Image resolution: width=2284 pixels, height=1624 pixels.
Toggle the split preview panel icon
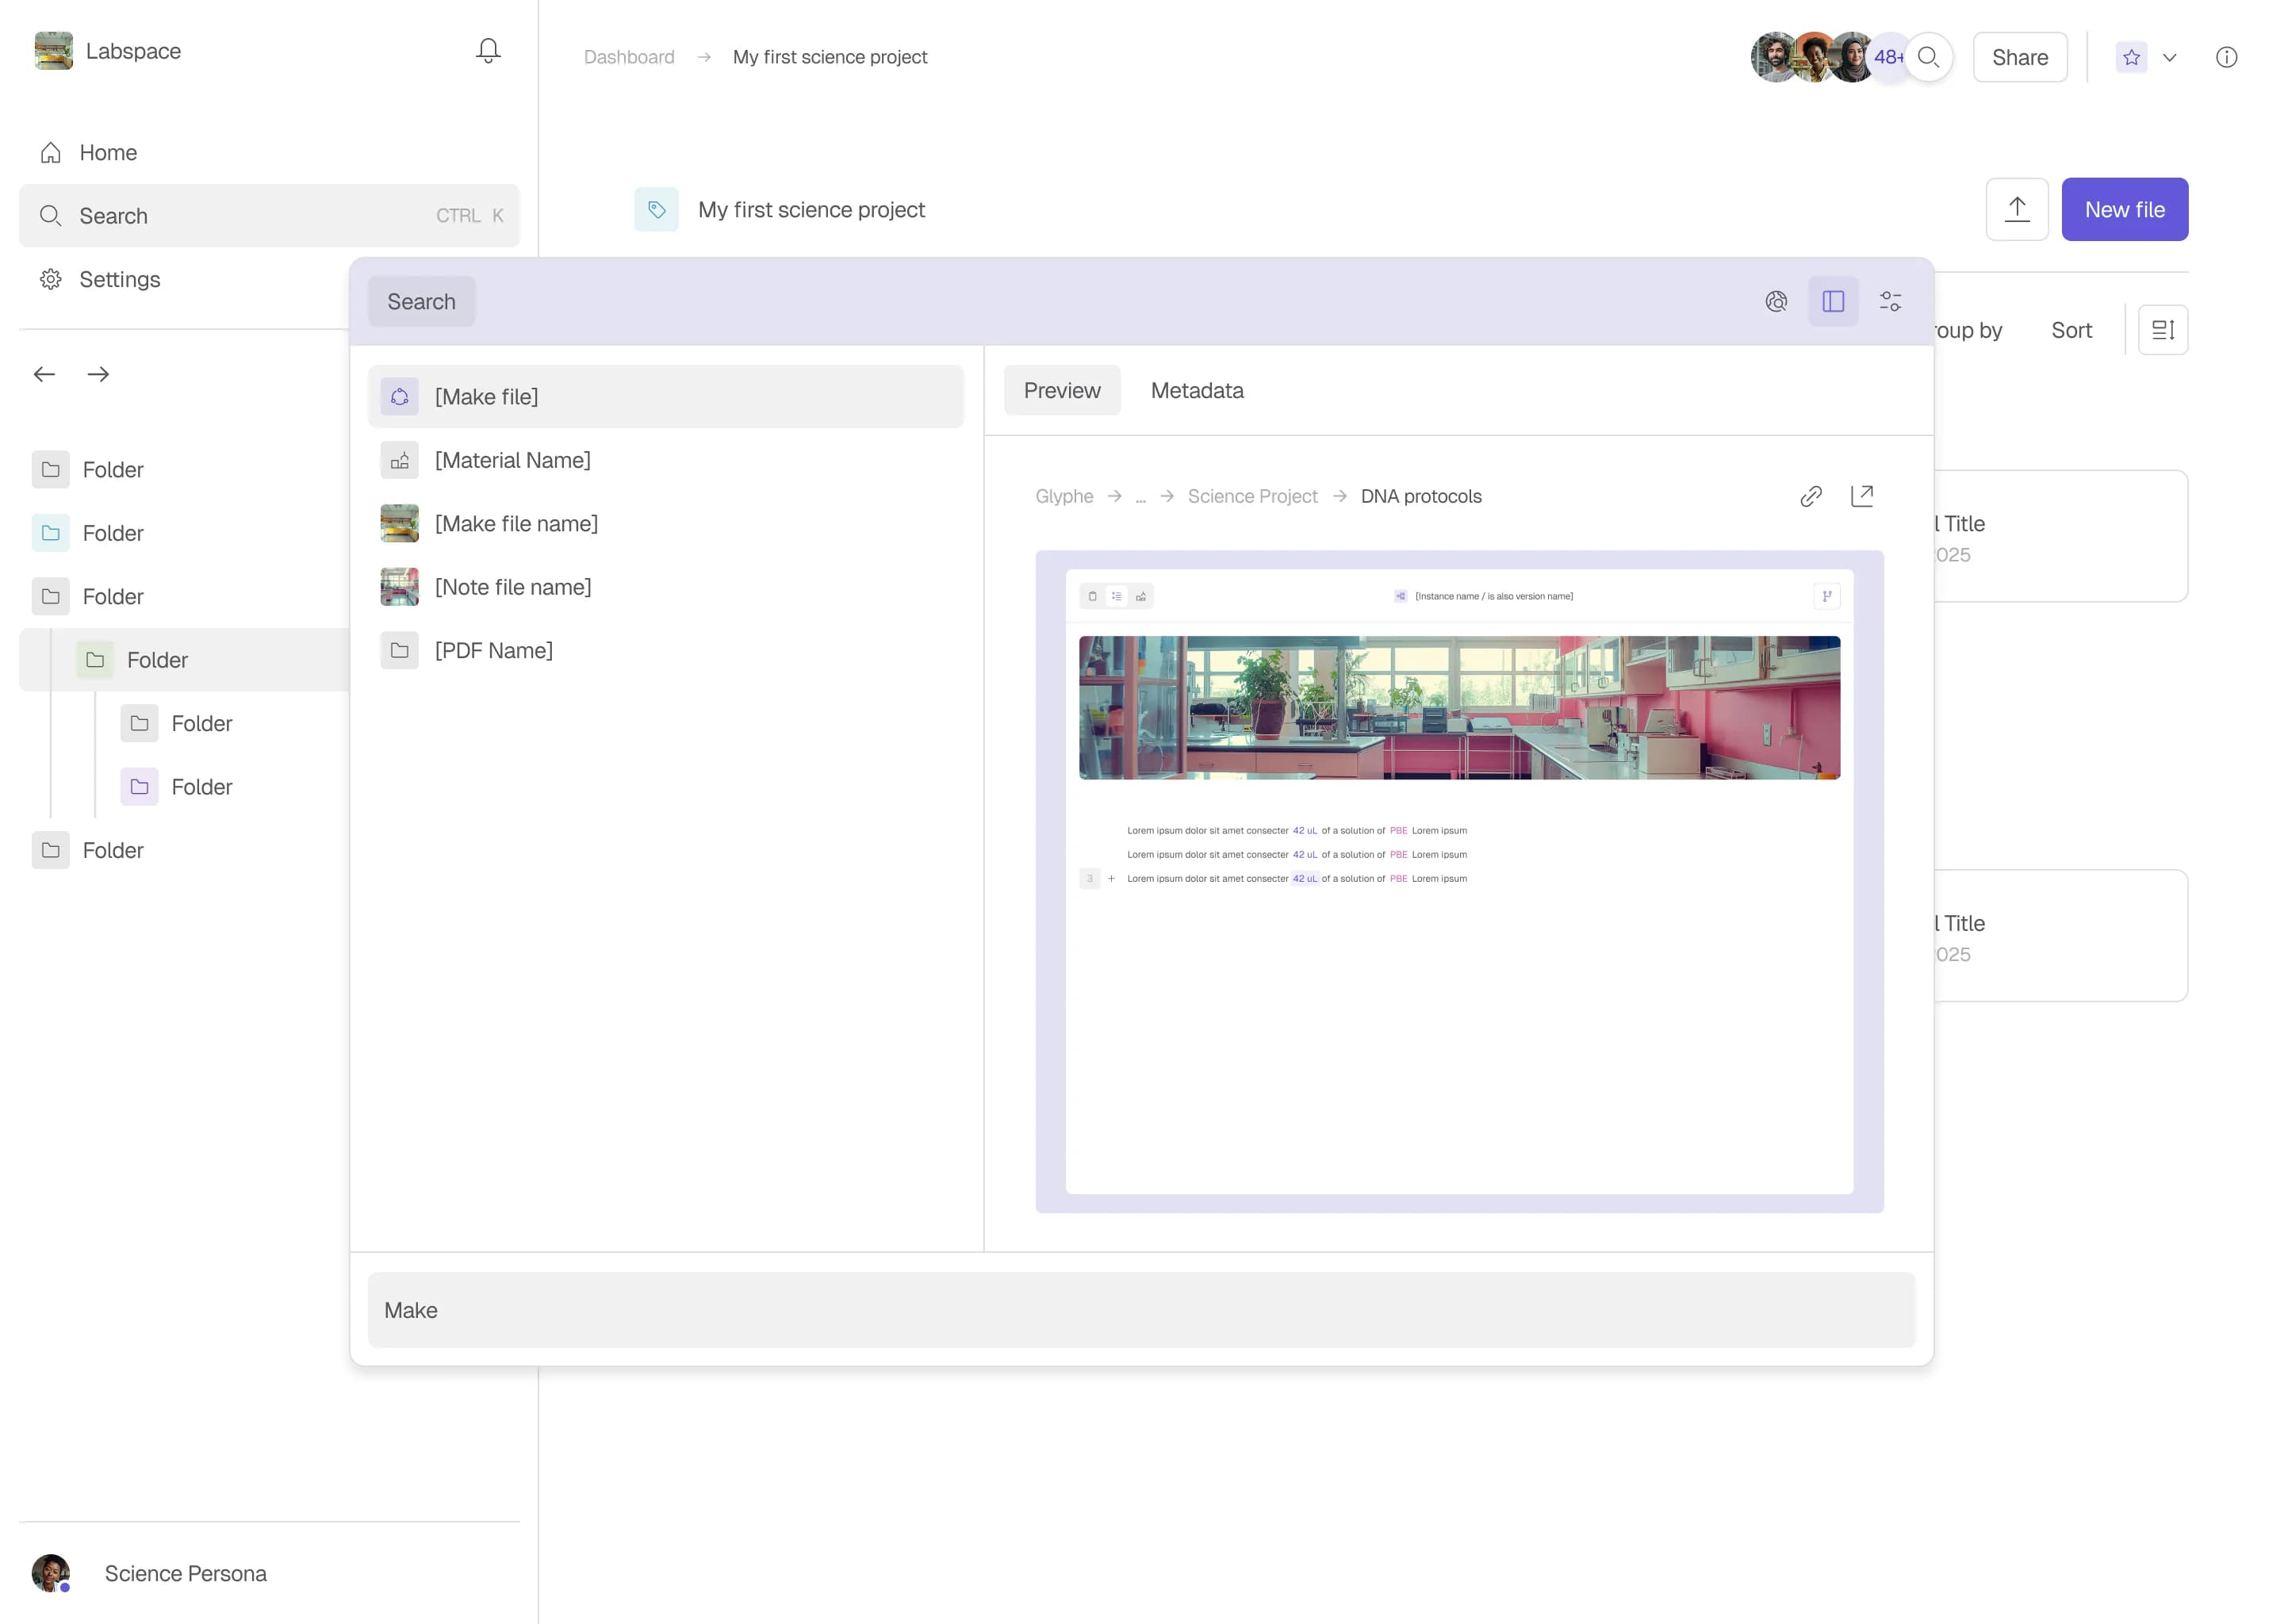[1833, 301]
